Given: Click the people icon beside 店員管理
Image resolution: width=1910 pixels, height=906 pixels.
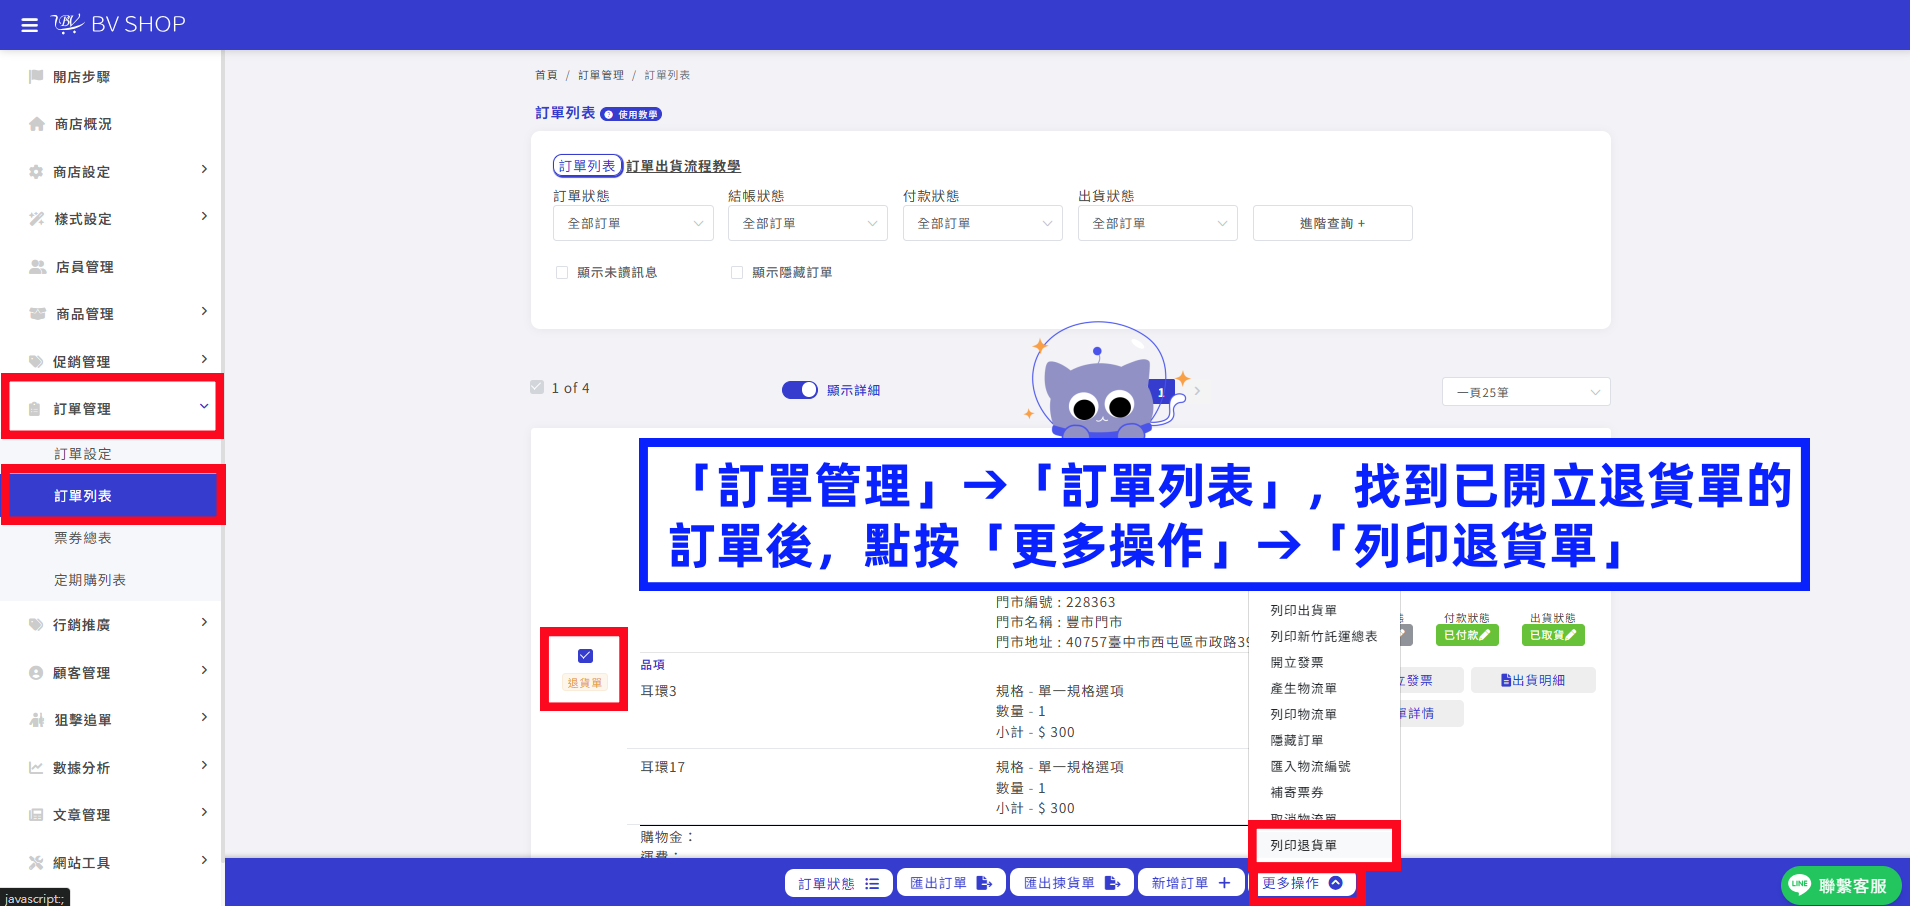Looking at the screenshot, I should click(x=38, y=267).
